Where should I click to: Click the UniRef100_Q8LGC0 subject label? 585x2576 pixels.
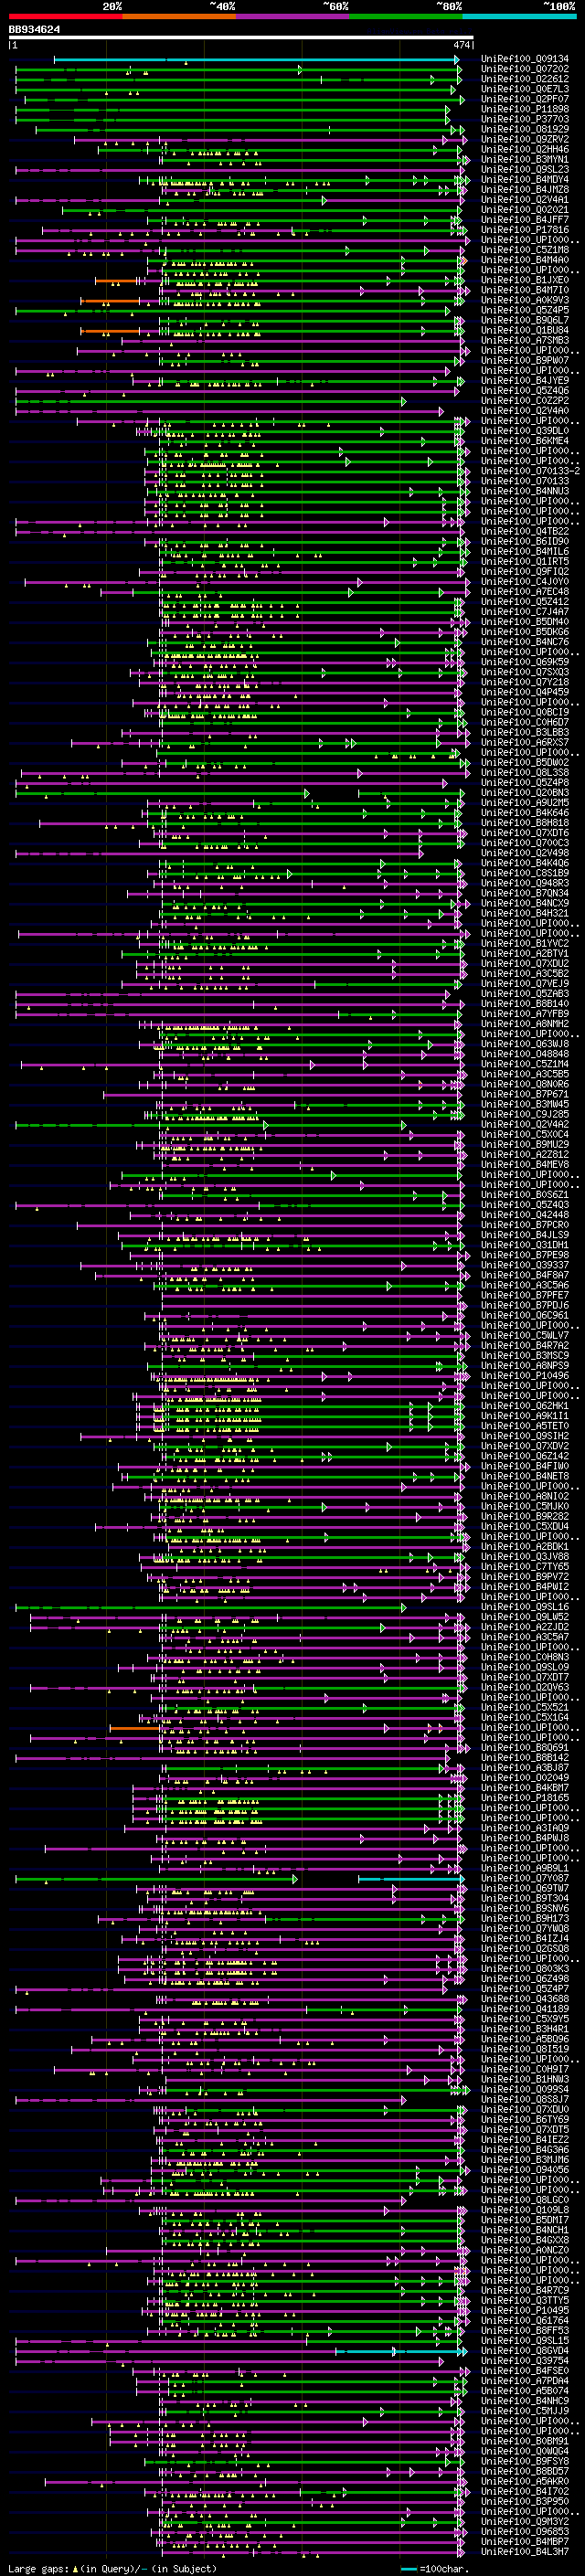525,2200
